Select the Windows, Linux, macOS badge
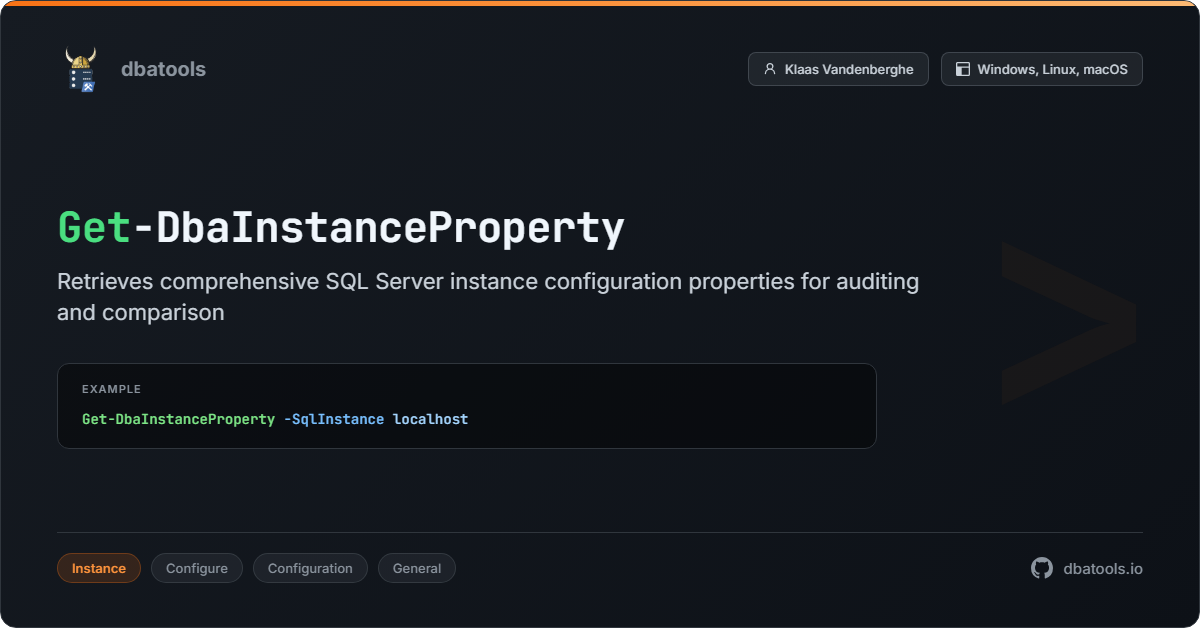The width and height of the screenshot is (1200, 628). coord(1041,69)
